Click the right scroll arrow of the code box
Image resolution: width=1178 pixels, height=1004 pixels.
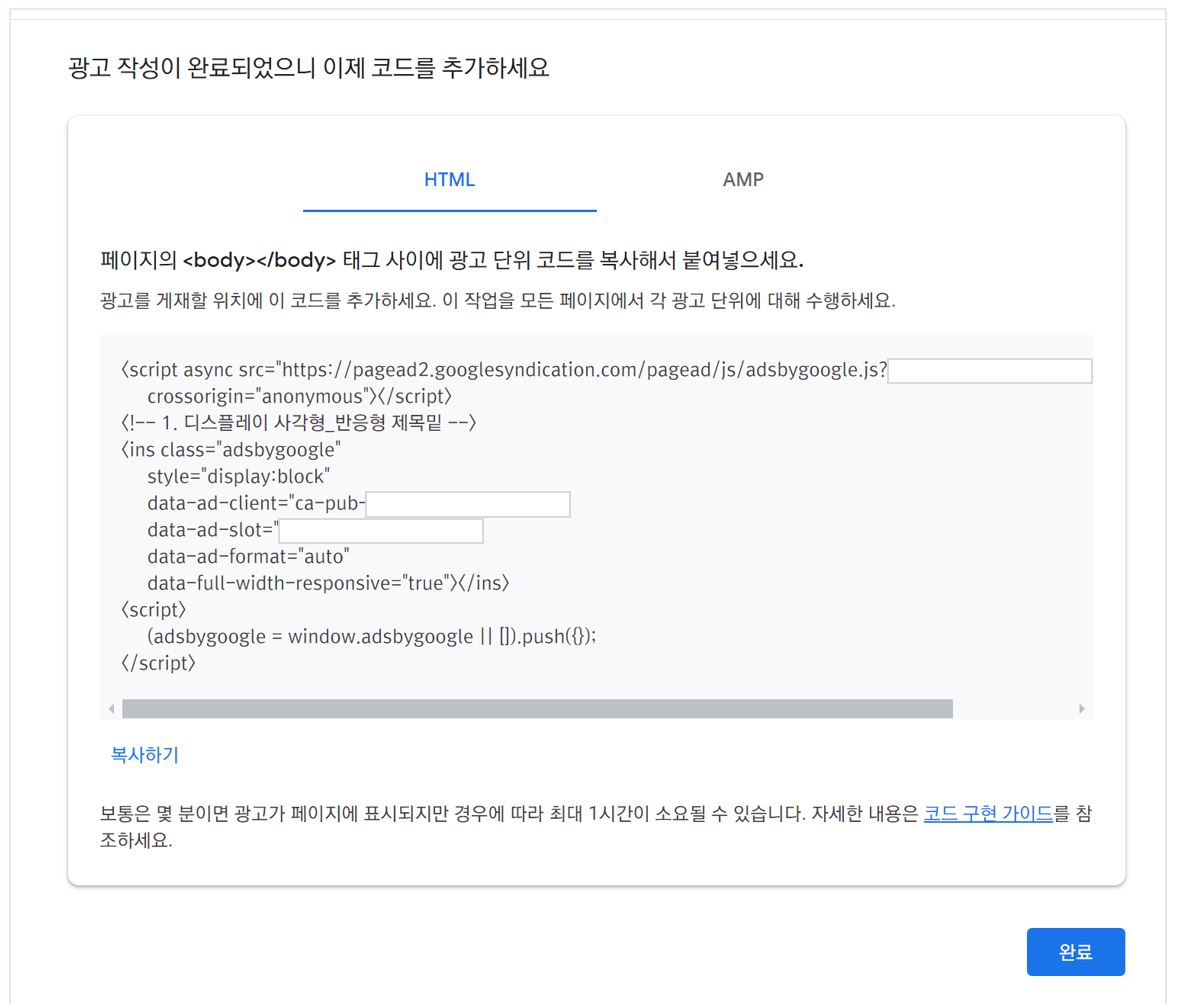tap(1083, 709)
